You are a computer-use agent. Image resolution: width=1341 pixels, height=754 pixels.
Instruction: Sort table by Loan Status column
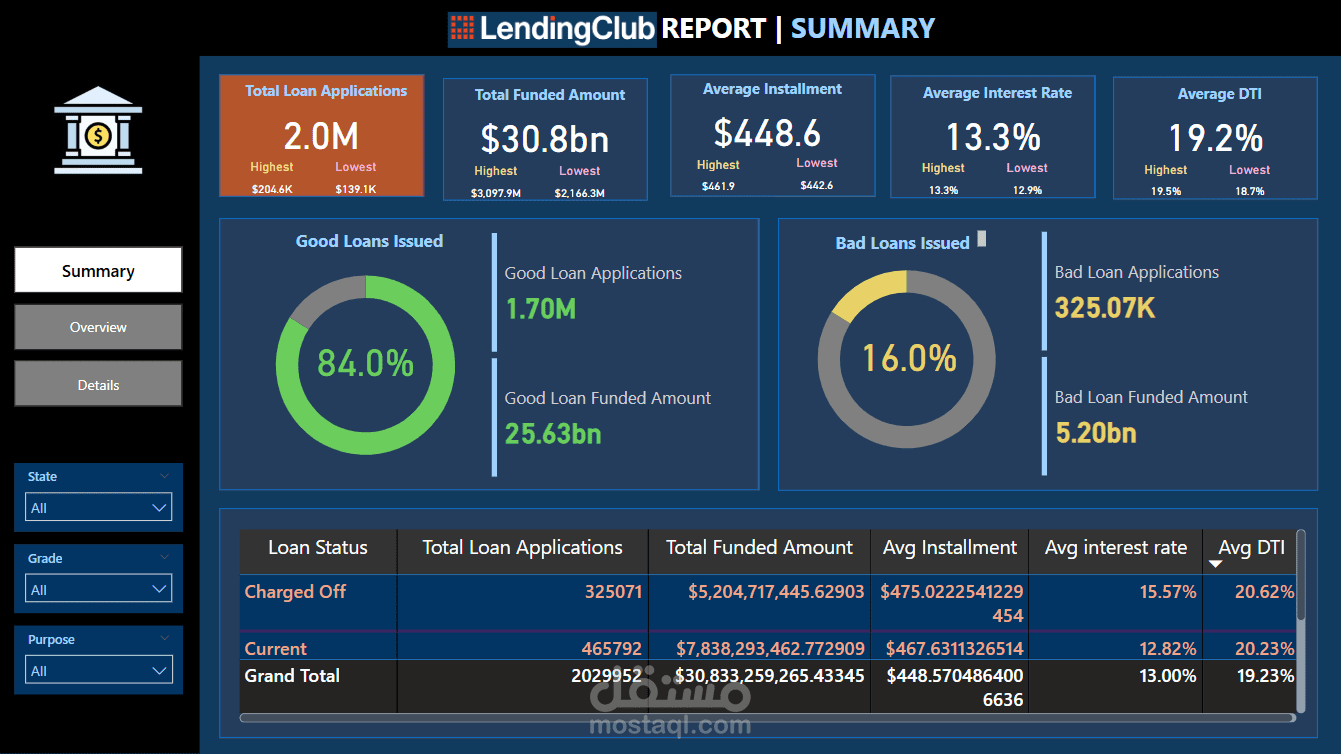point(318,548)
